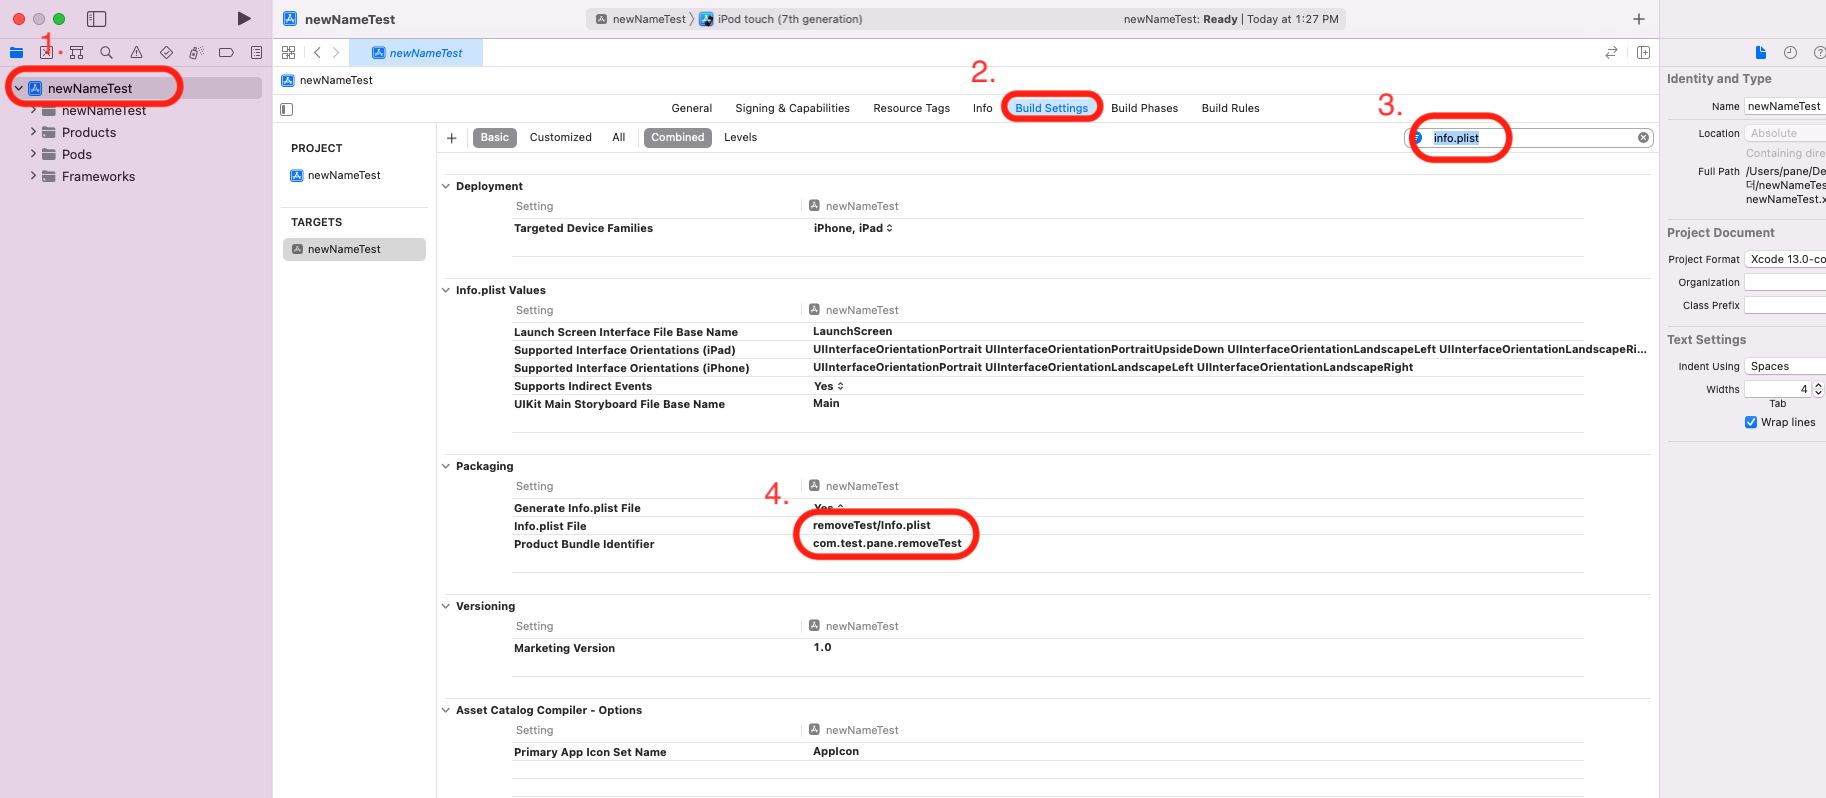Open the Location Absolute dropdown
This screenshot has width=1826, height=798.
1785,133
